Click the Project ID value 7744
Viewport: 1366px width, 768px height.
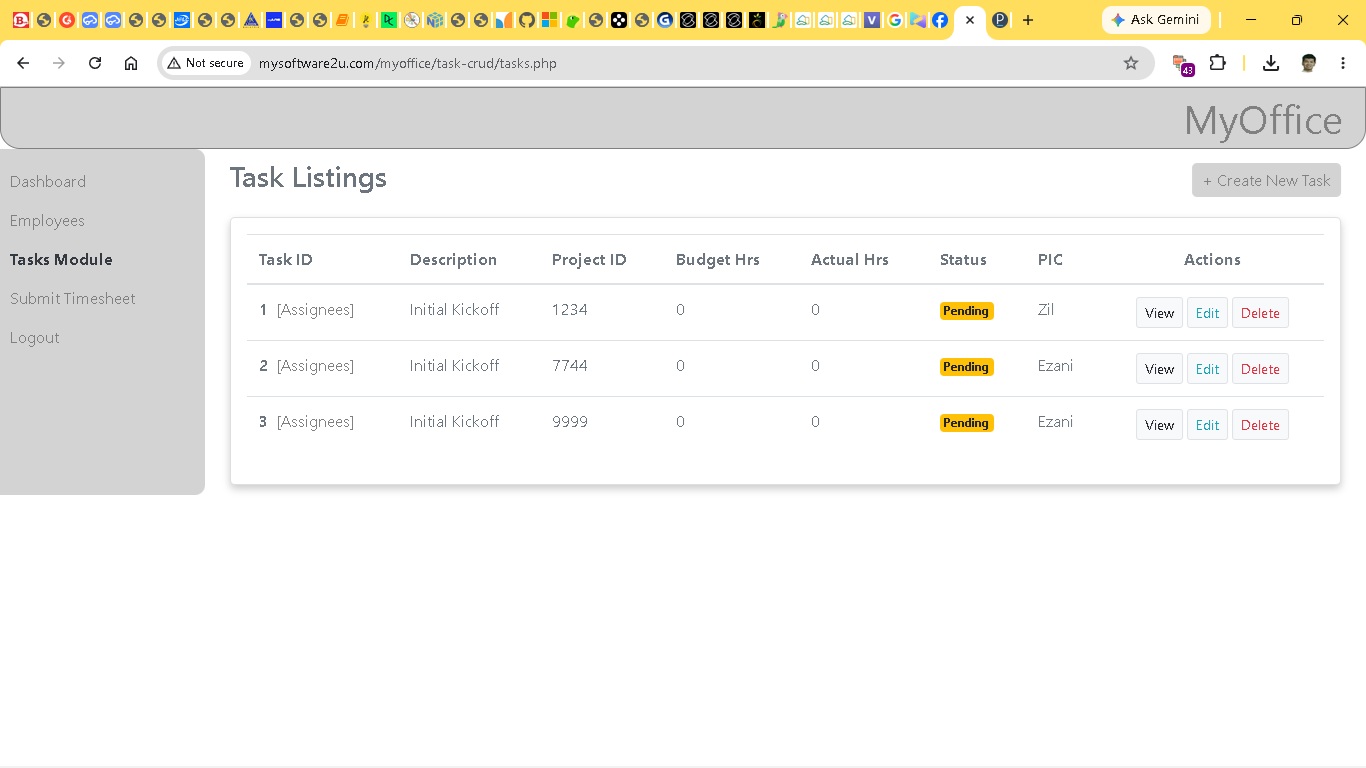[x=570, y=366]
